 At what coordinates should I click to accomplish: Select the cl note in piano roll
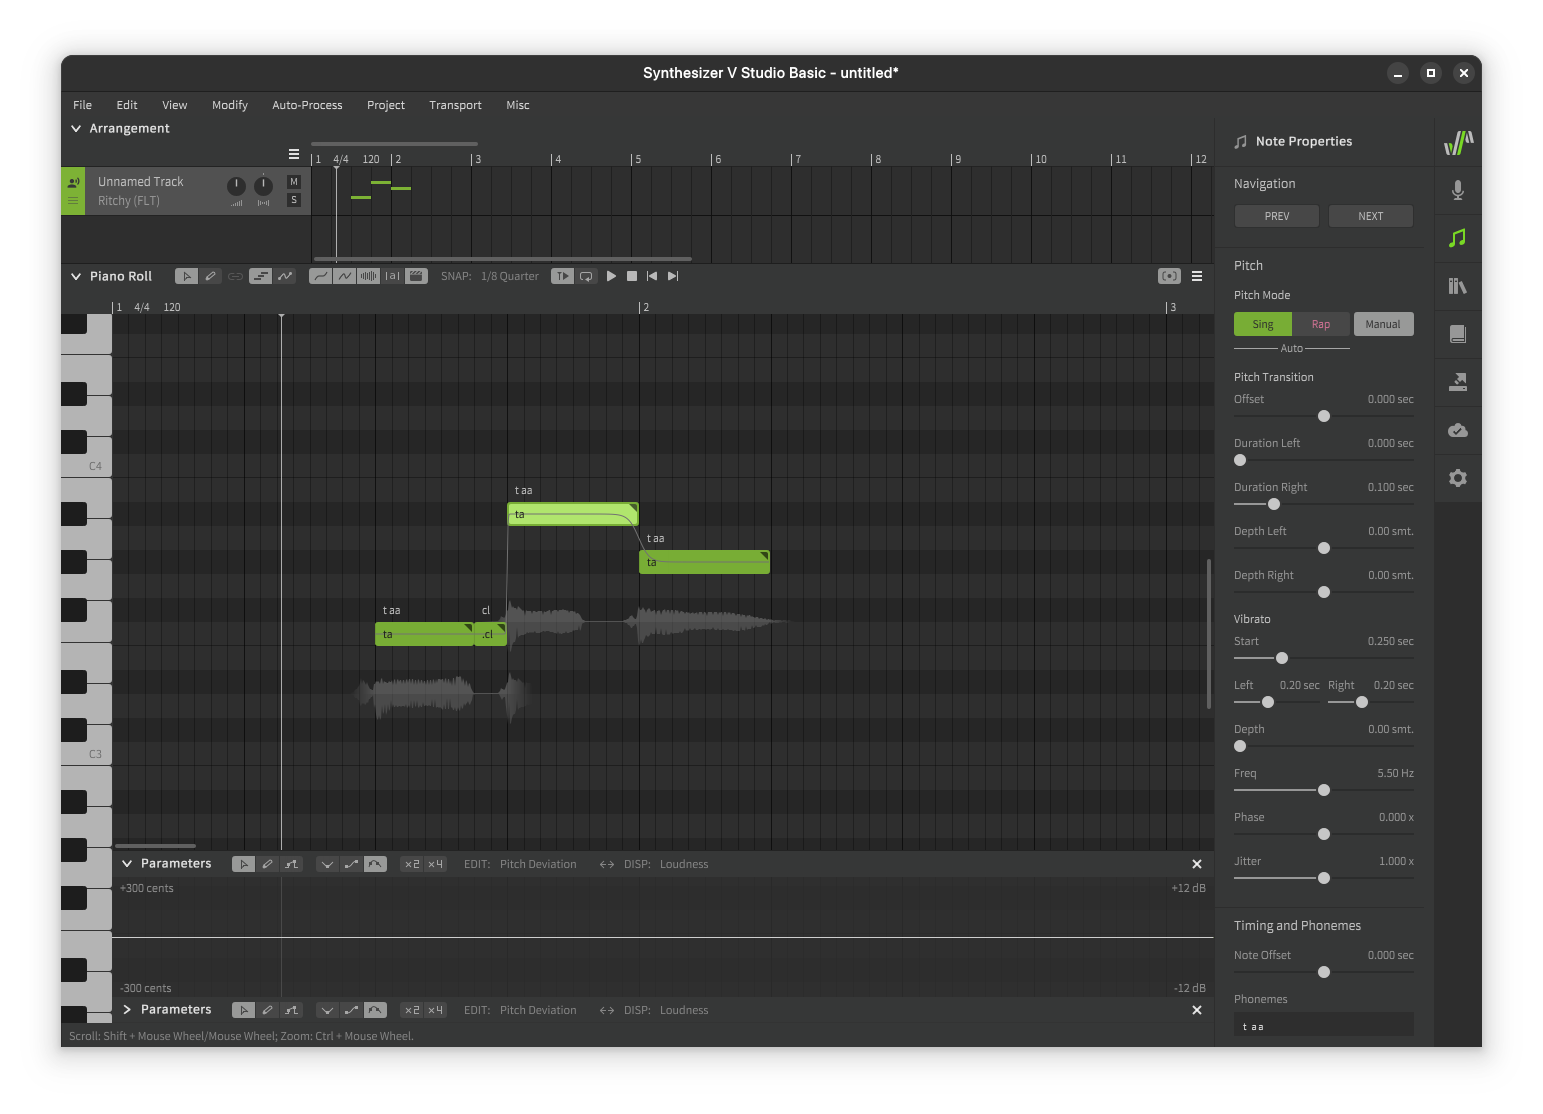[490, 634]
